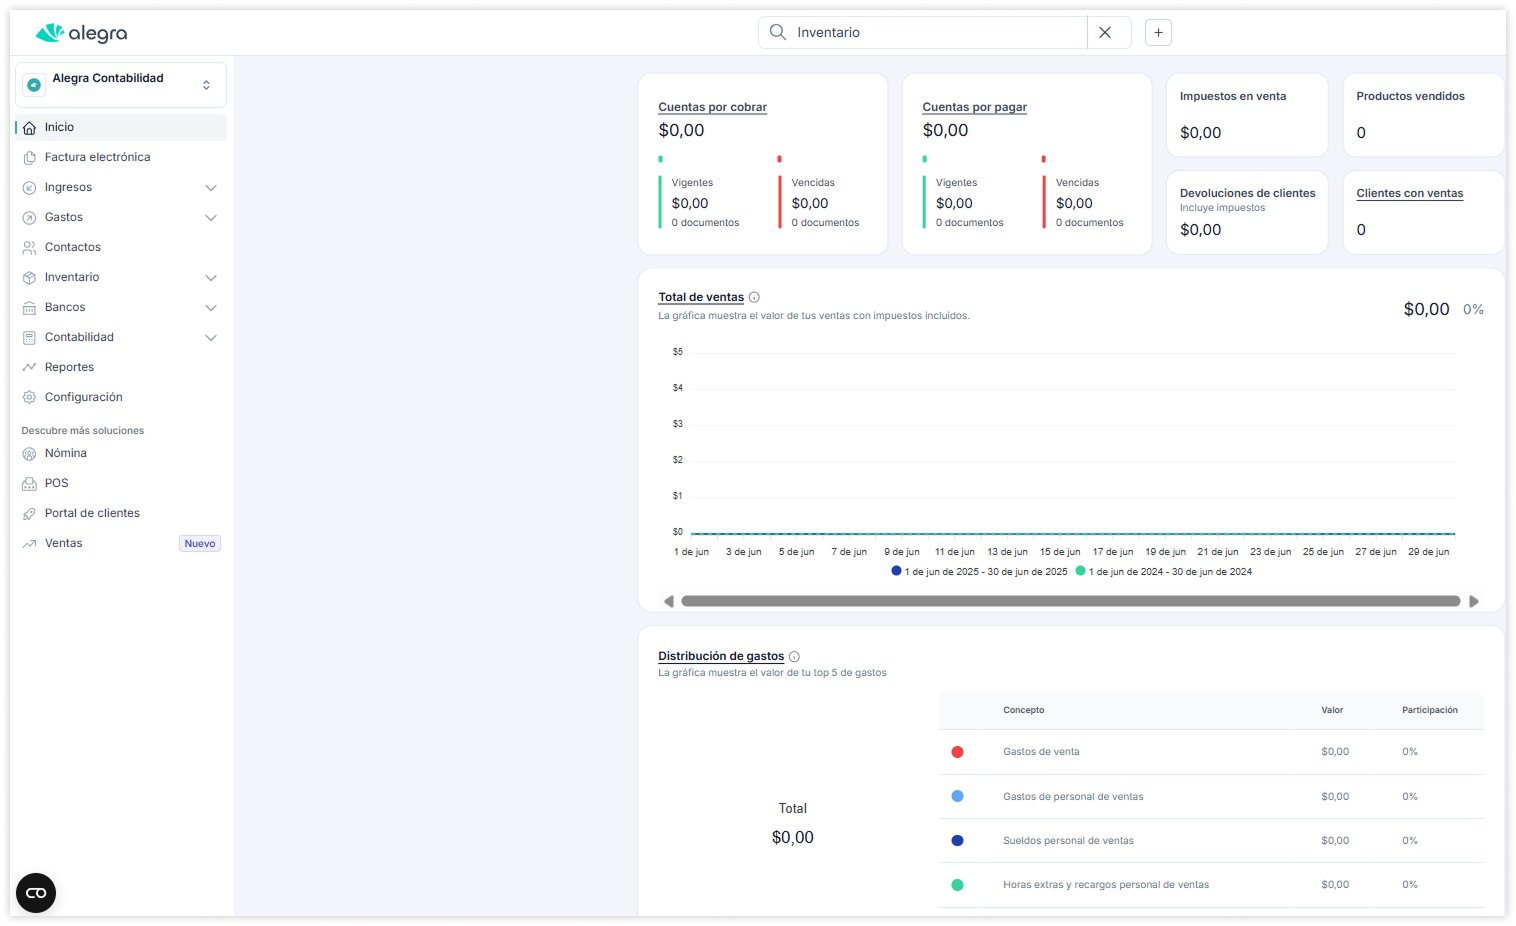The image size is (1516, 926).
Task: Open Reportes in the sidebar
Action: (121, 367)
